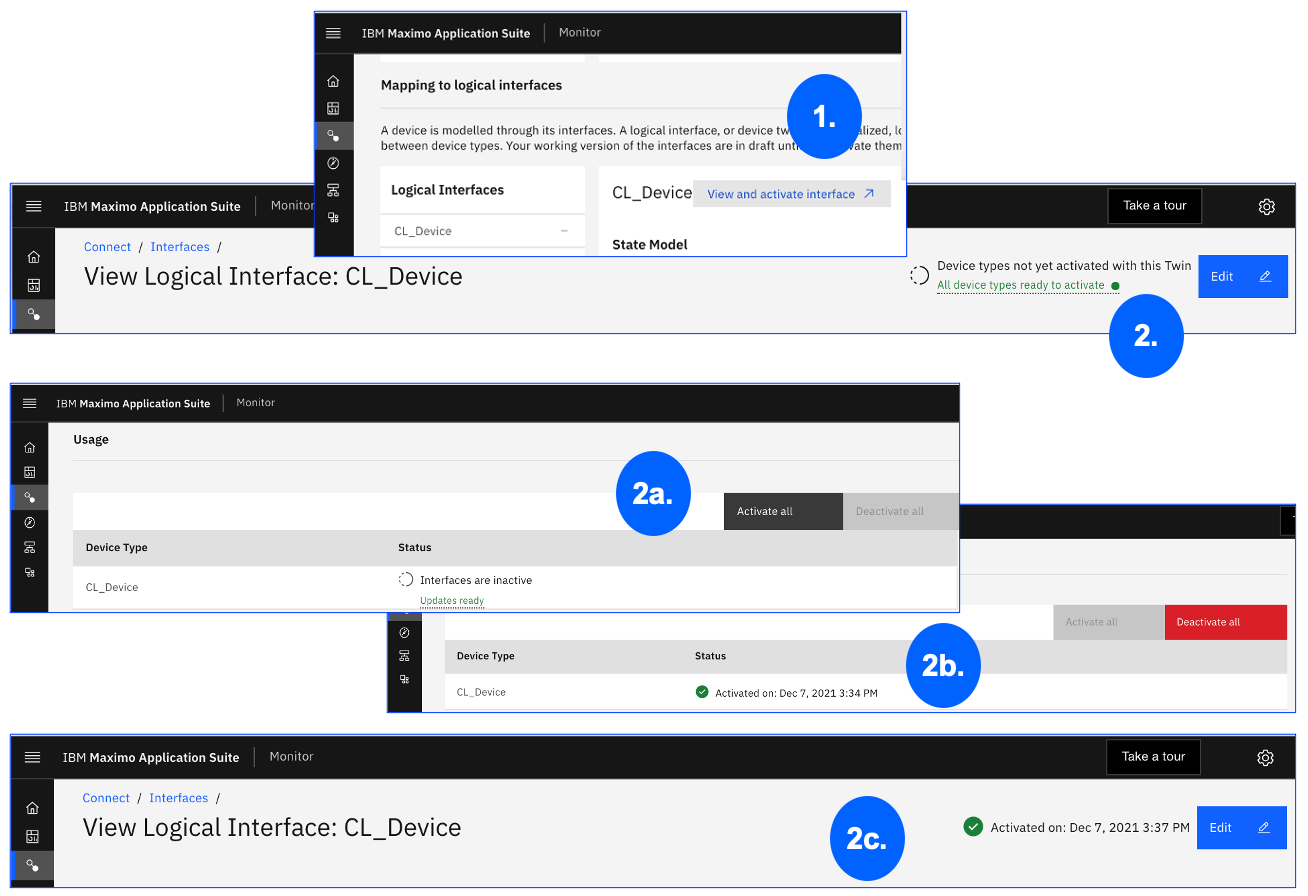The image size is (1308, 896).
Task: Follow the Connect breadcrumb in the Activated 3:37 PM panel
Action: (x=106, y=798)
